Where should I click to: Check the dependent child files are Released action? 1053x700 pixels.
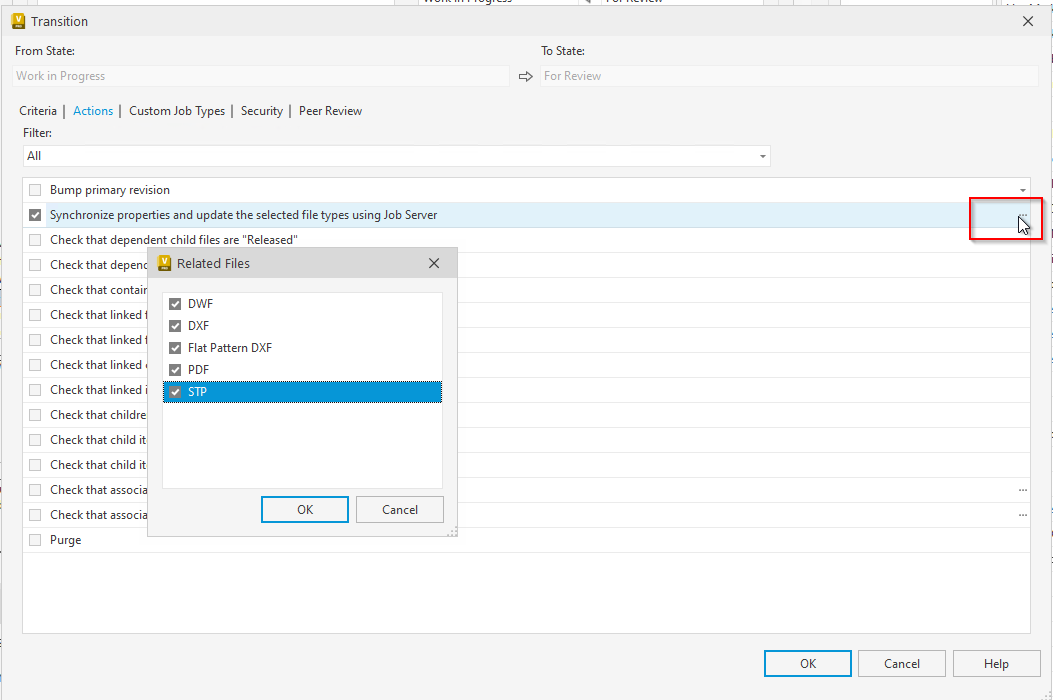[35, 239]
